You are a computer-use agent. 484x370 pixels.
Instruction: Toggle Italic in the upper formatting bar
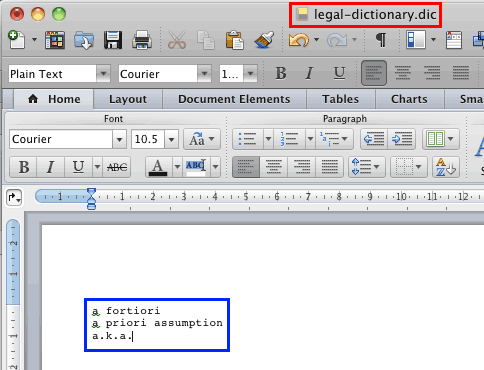[x=310, y=73]
